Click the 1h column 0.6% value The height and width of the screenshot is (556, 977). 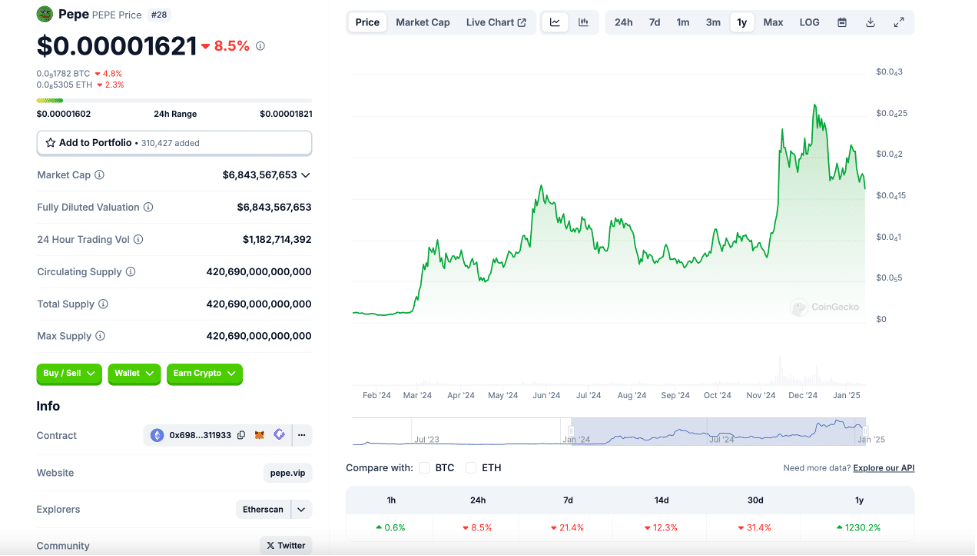point(391,527)
